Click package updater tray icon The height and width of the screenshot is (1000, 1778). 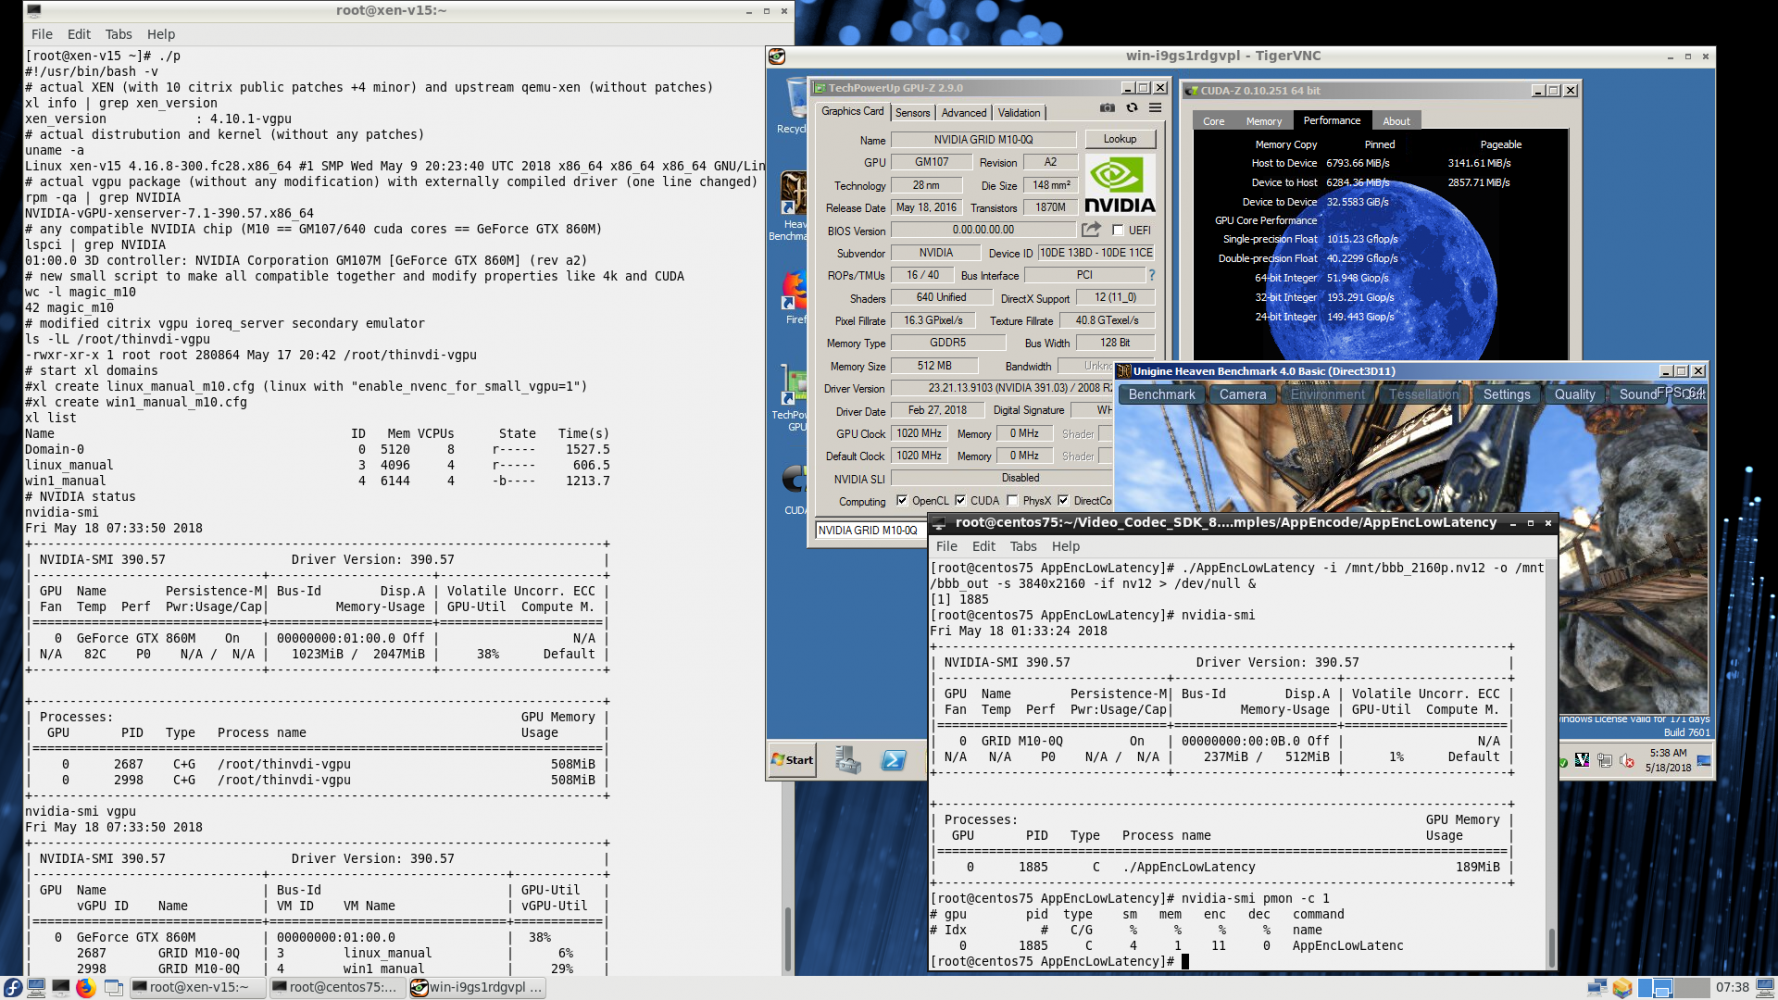point(1622,988)
